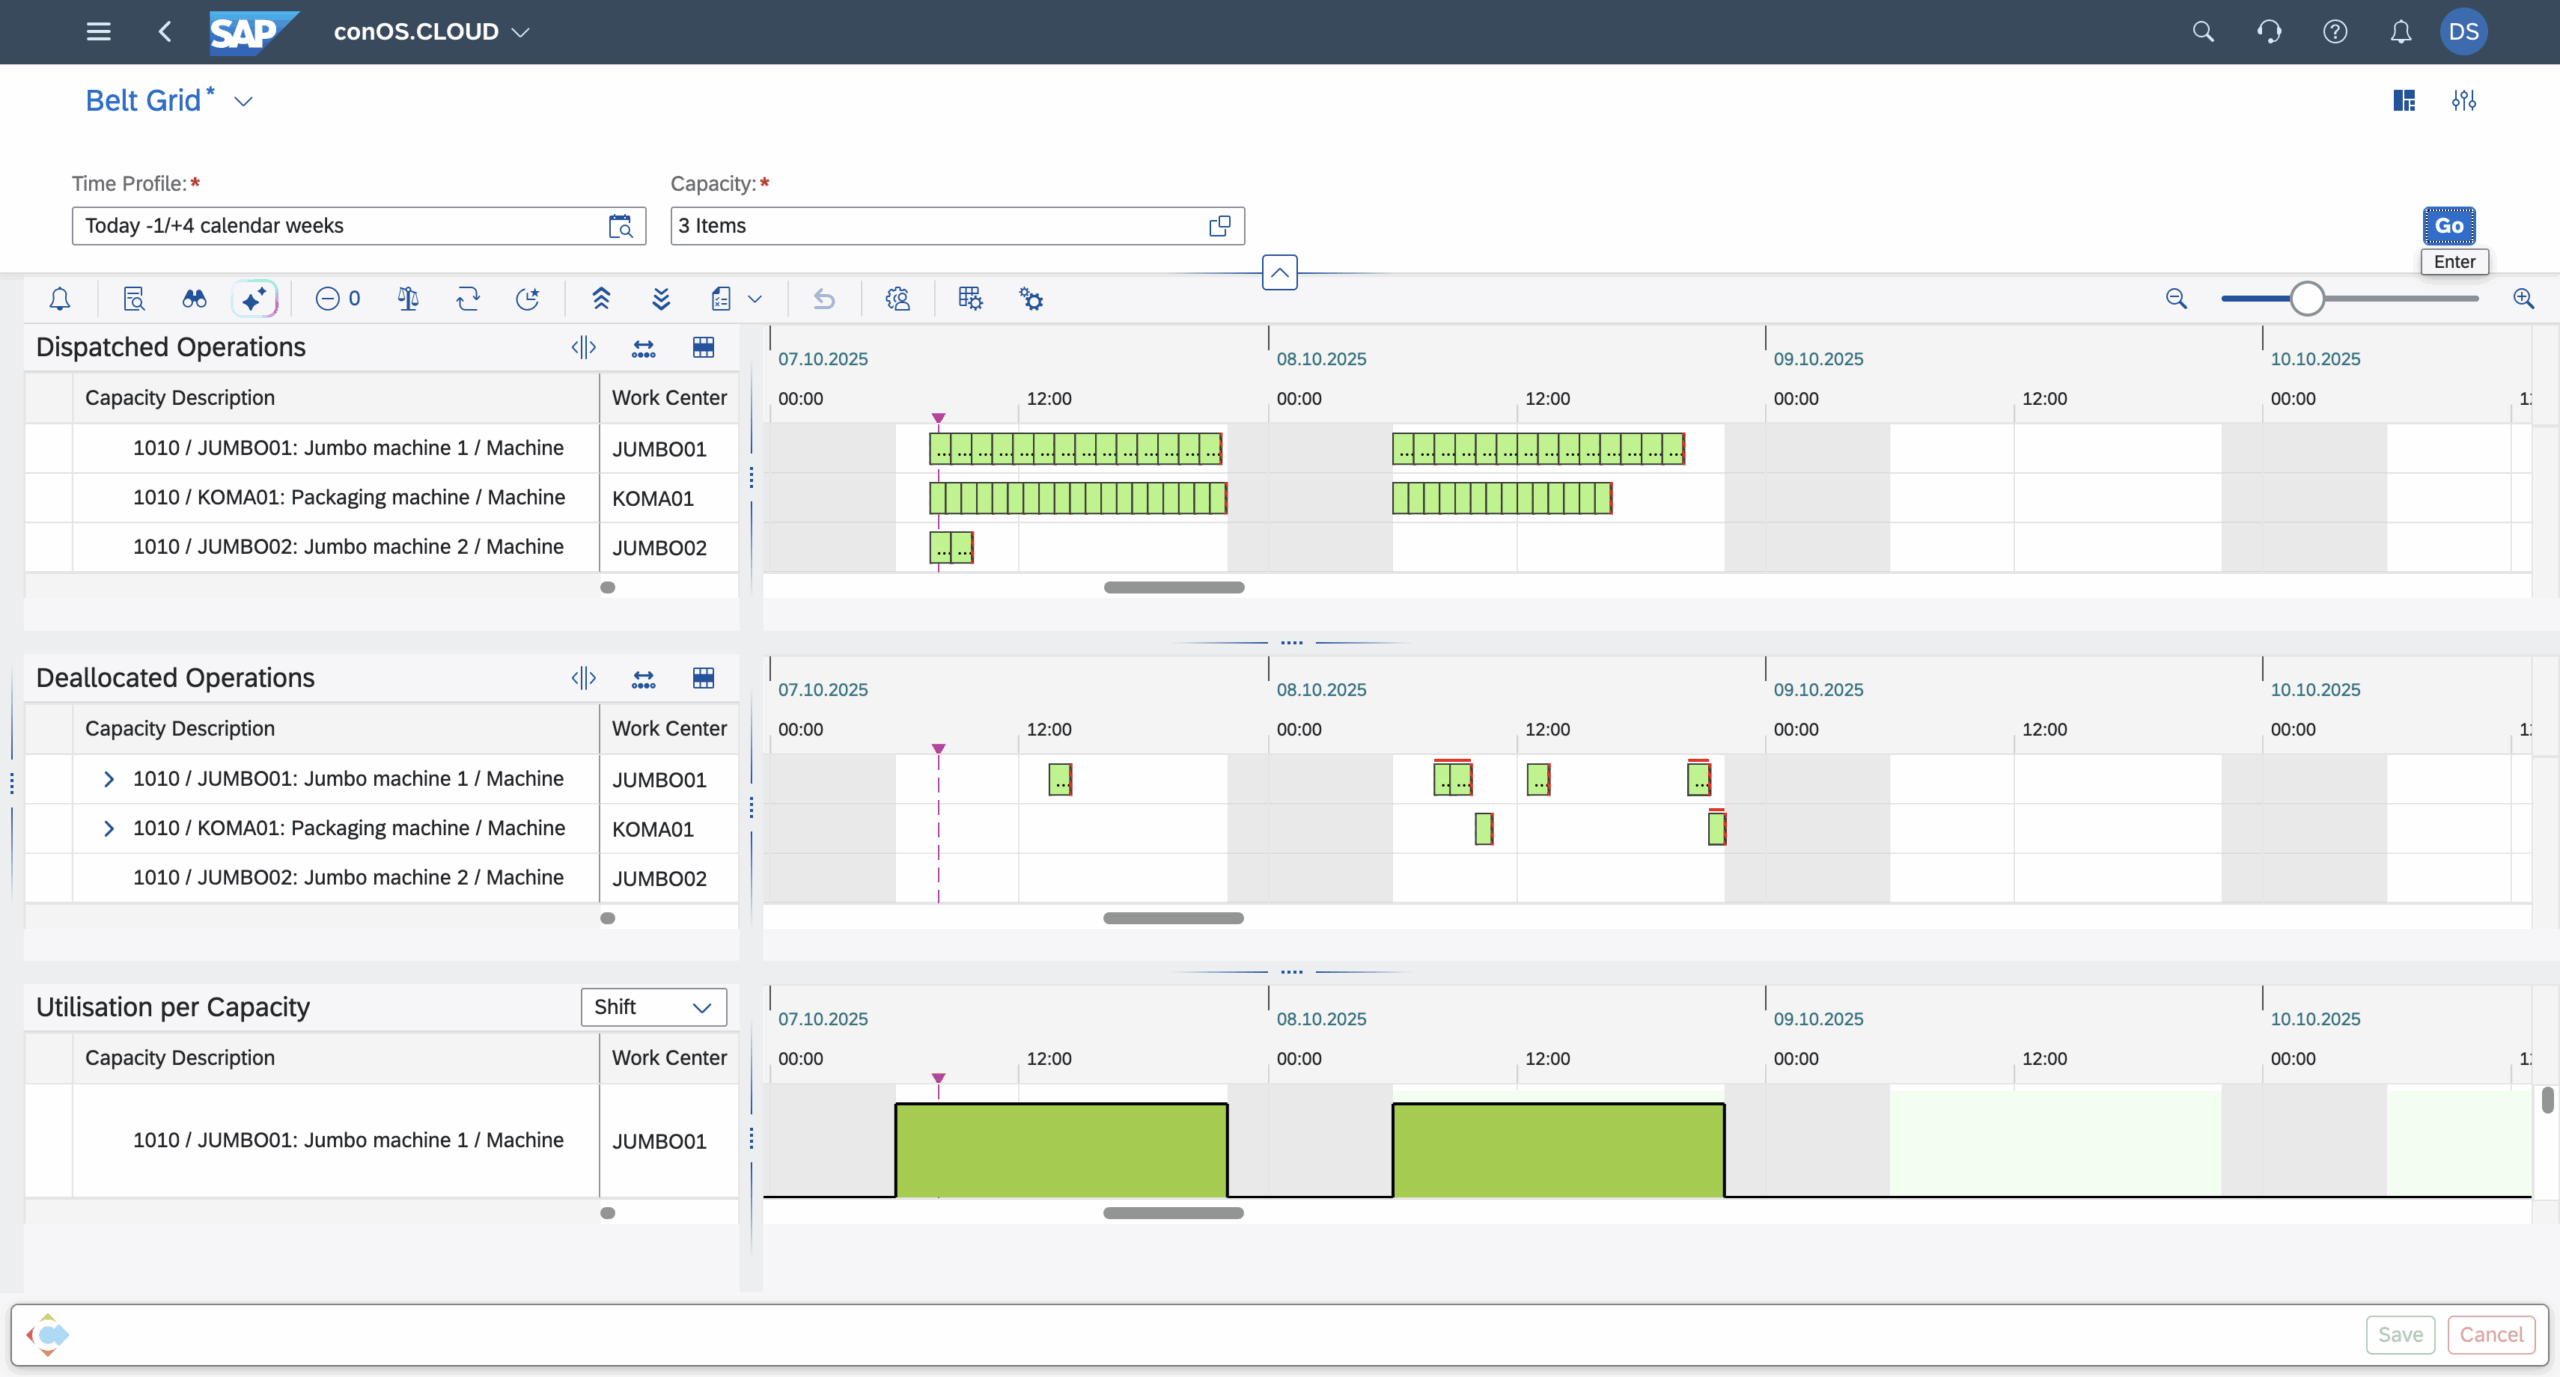This screenshot has height=1377, width=2560.
Task: Click the collapse all double-up chevrons icon
Action: pyautogui.click(x=601, y=298)
